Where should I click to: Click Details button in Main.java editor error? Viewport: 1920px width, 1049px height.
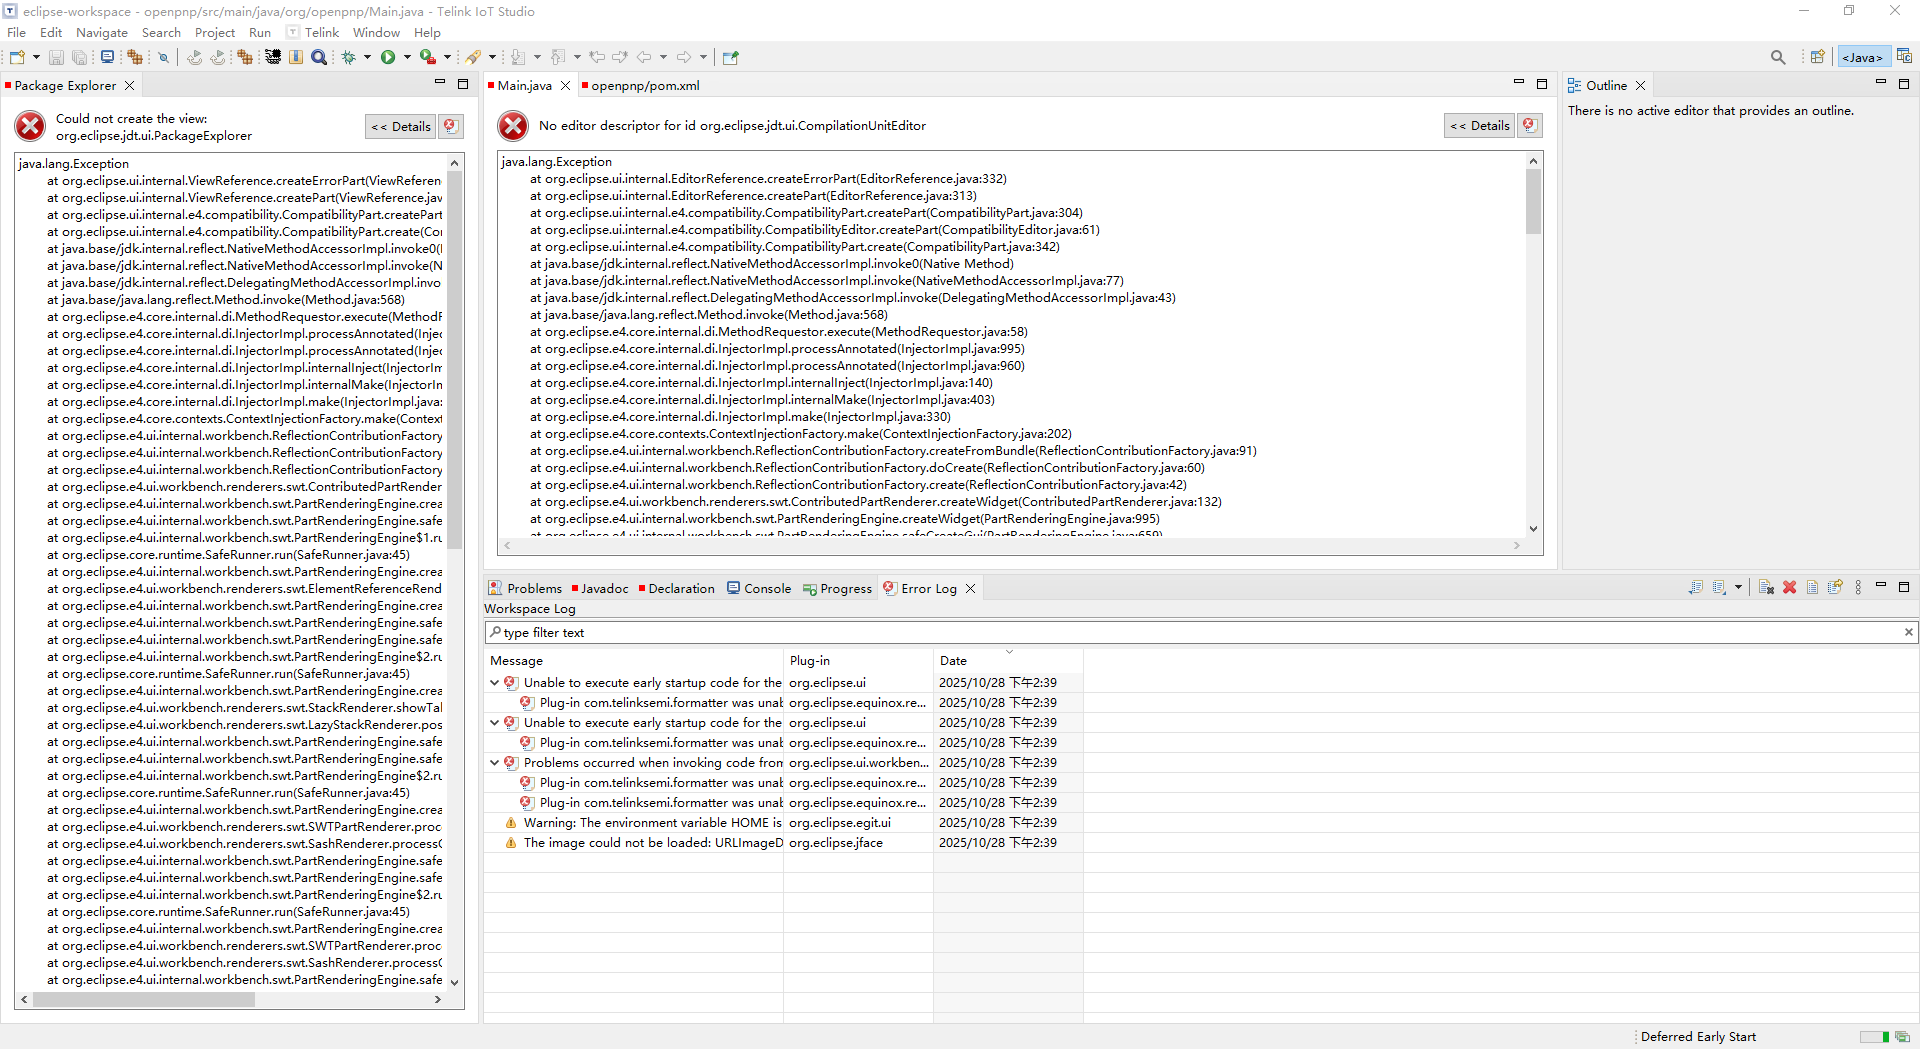tap(1480, 125)
